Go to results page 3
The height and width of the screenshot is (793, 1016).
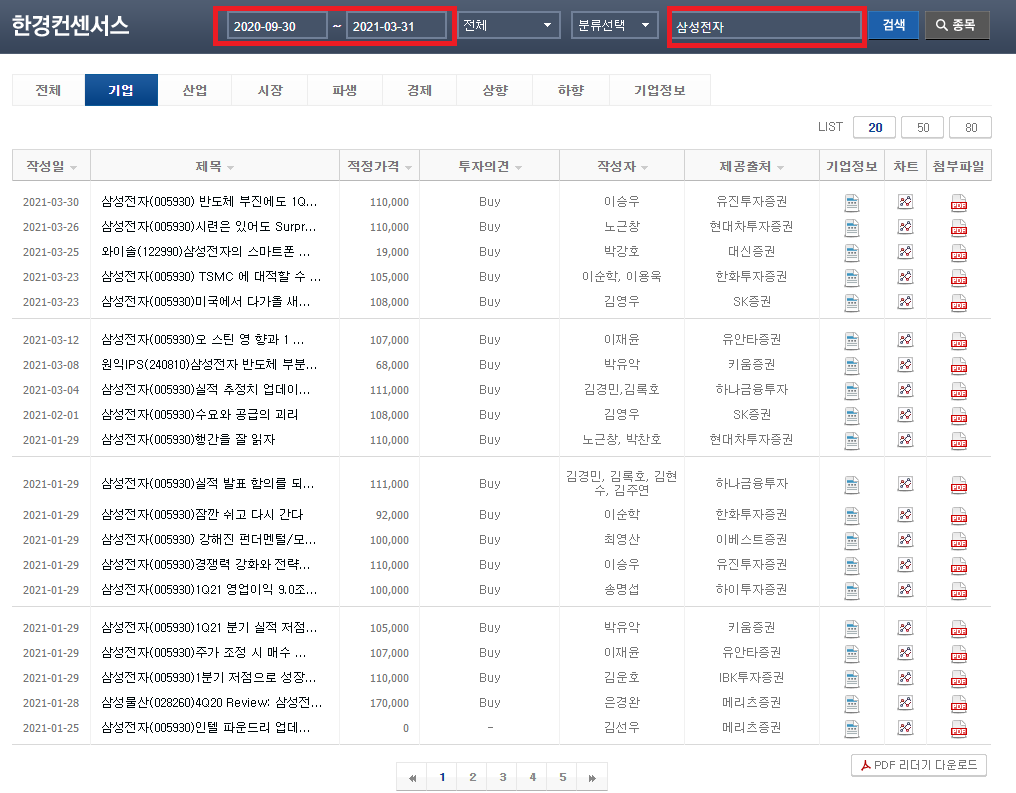coord(502,777)
